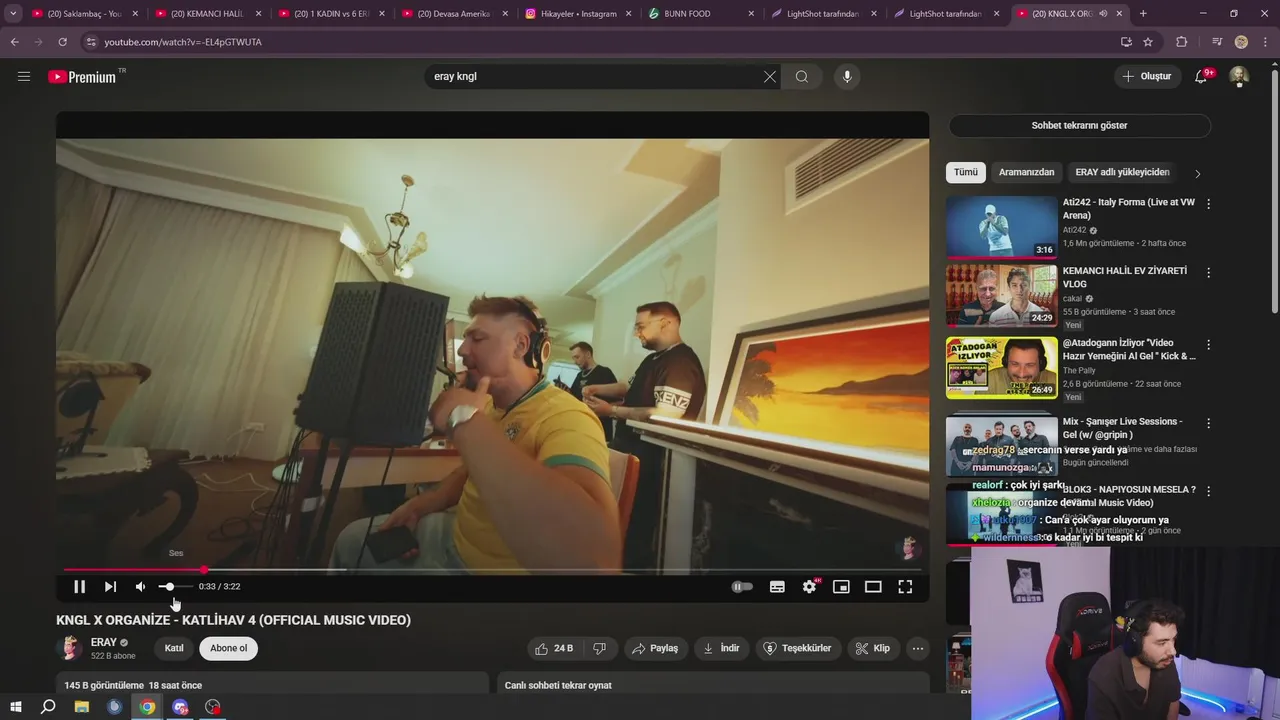Reload the page

click(x=62, y=42)
